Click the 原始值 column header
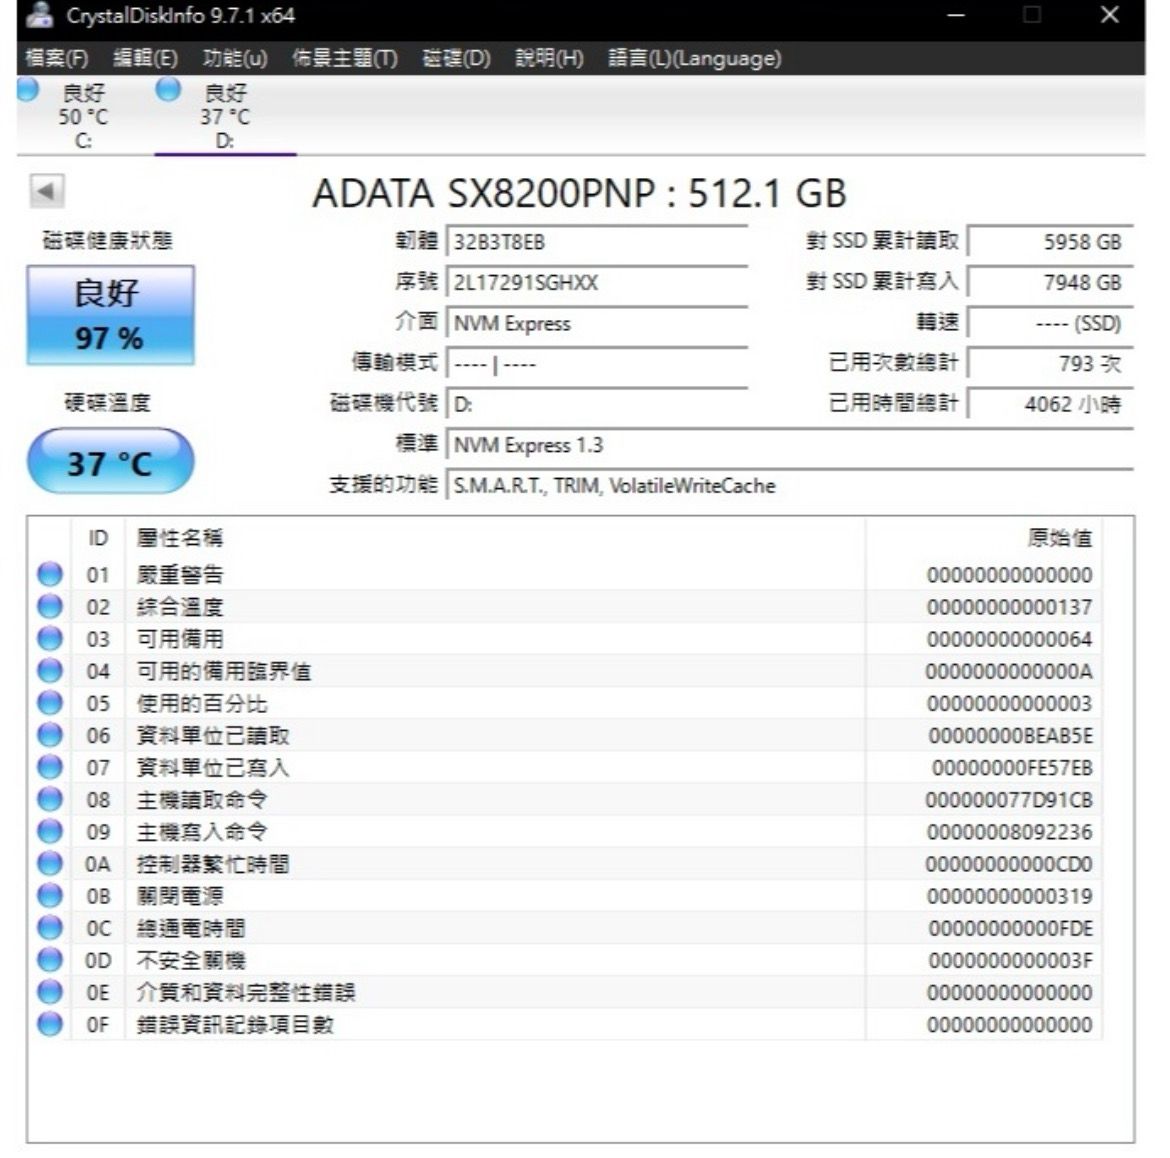Screen dimensions: 1170x1158 (1060, 538)
